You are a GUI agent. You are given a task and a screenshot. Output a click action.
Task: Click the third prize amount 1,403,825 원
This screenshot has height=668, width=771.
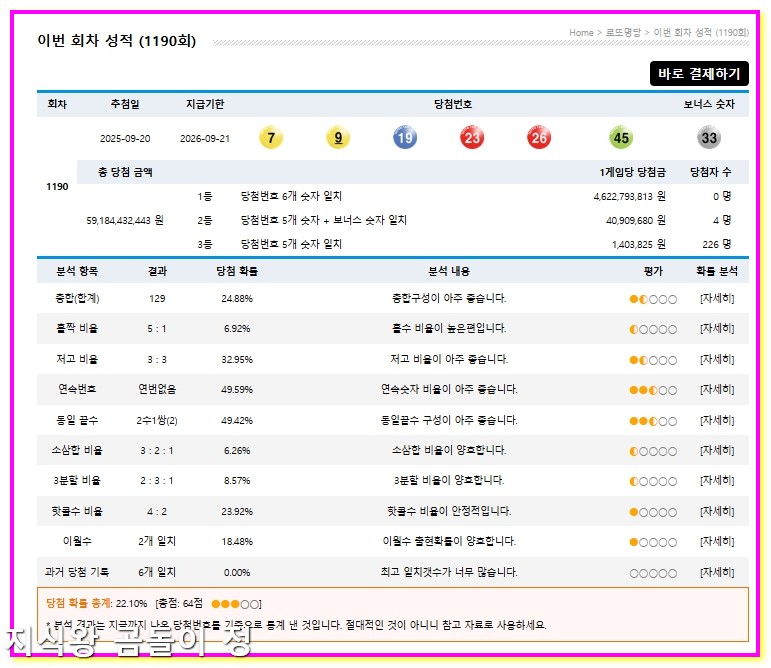click(639, 244)
